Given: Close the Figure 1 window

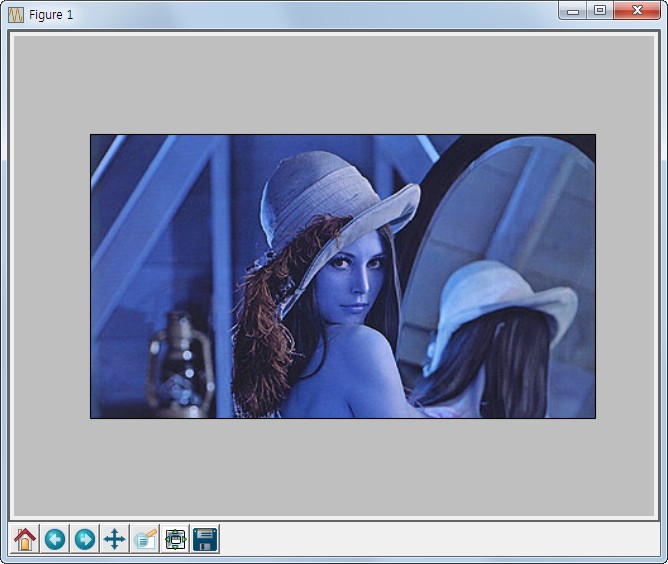Looking at the screenshot, I should click(x=637, y=11).
